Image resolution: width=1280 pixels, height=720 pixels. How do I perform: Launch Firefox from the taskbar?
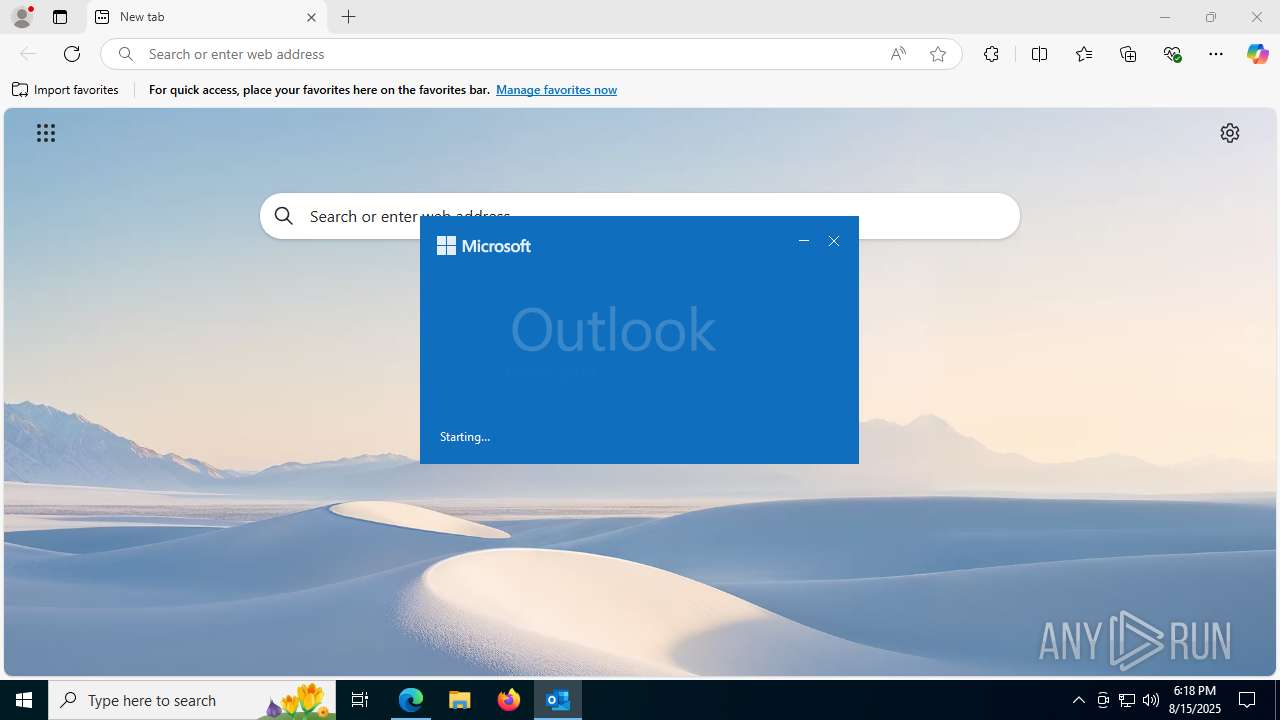click(x=509, y=700)
